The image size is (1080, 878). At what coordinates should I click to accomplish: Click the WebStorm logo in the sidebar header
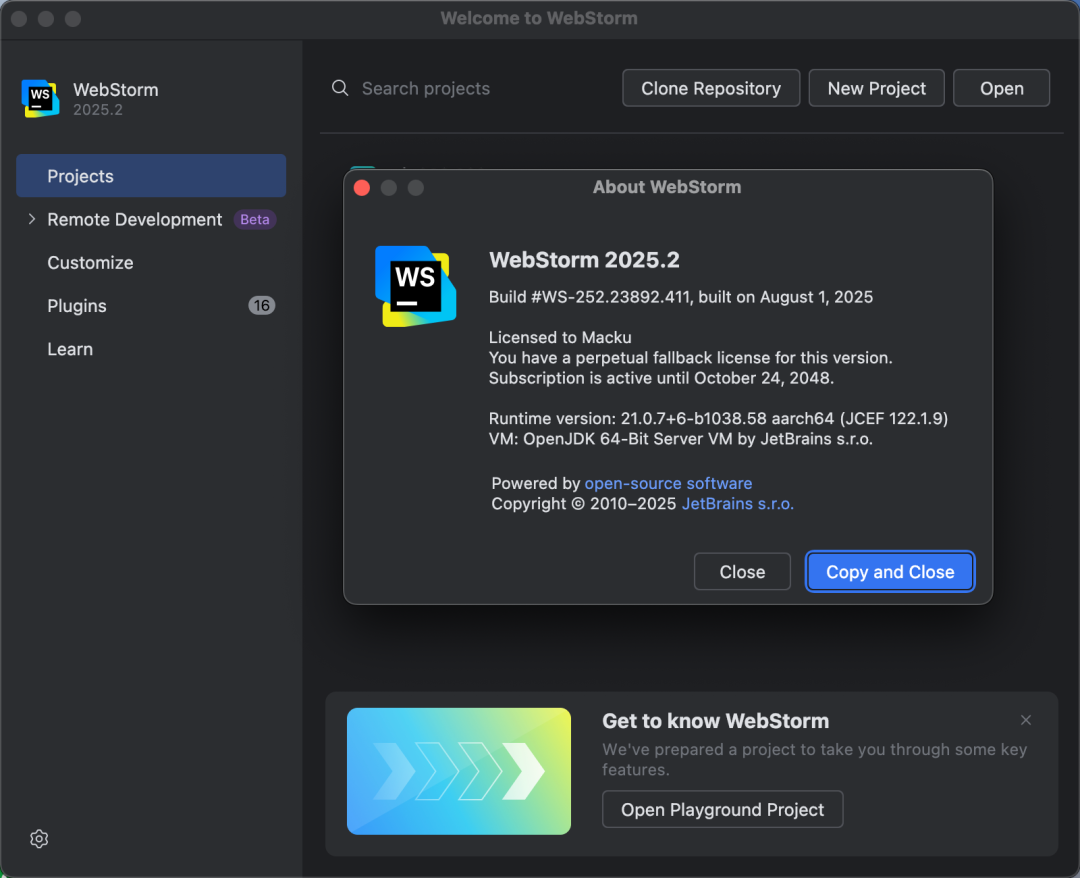click(40, 98)
